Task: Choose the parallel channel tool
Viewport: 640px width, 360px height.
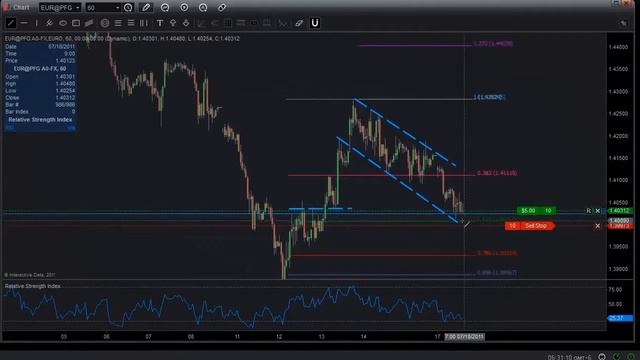Action: coord(89,23)
